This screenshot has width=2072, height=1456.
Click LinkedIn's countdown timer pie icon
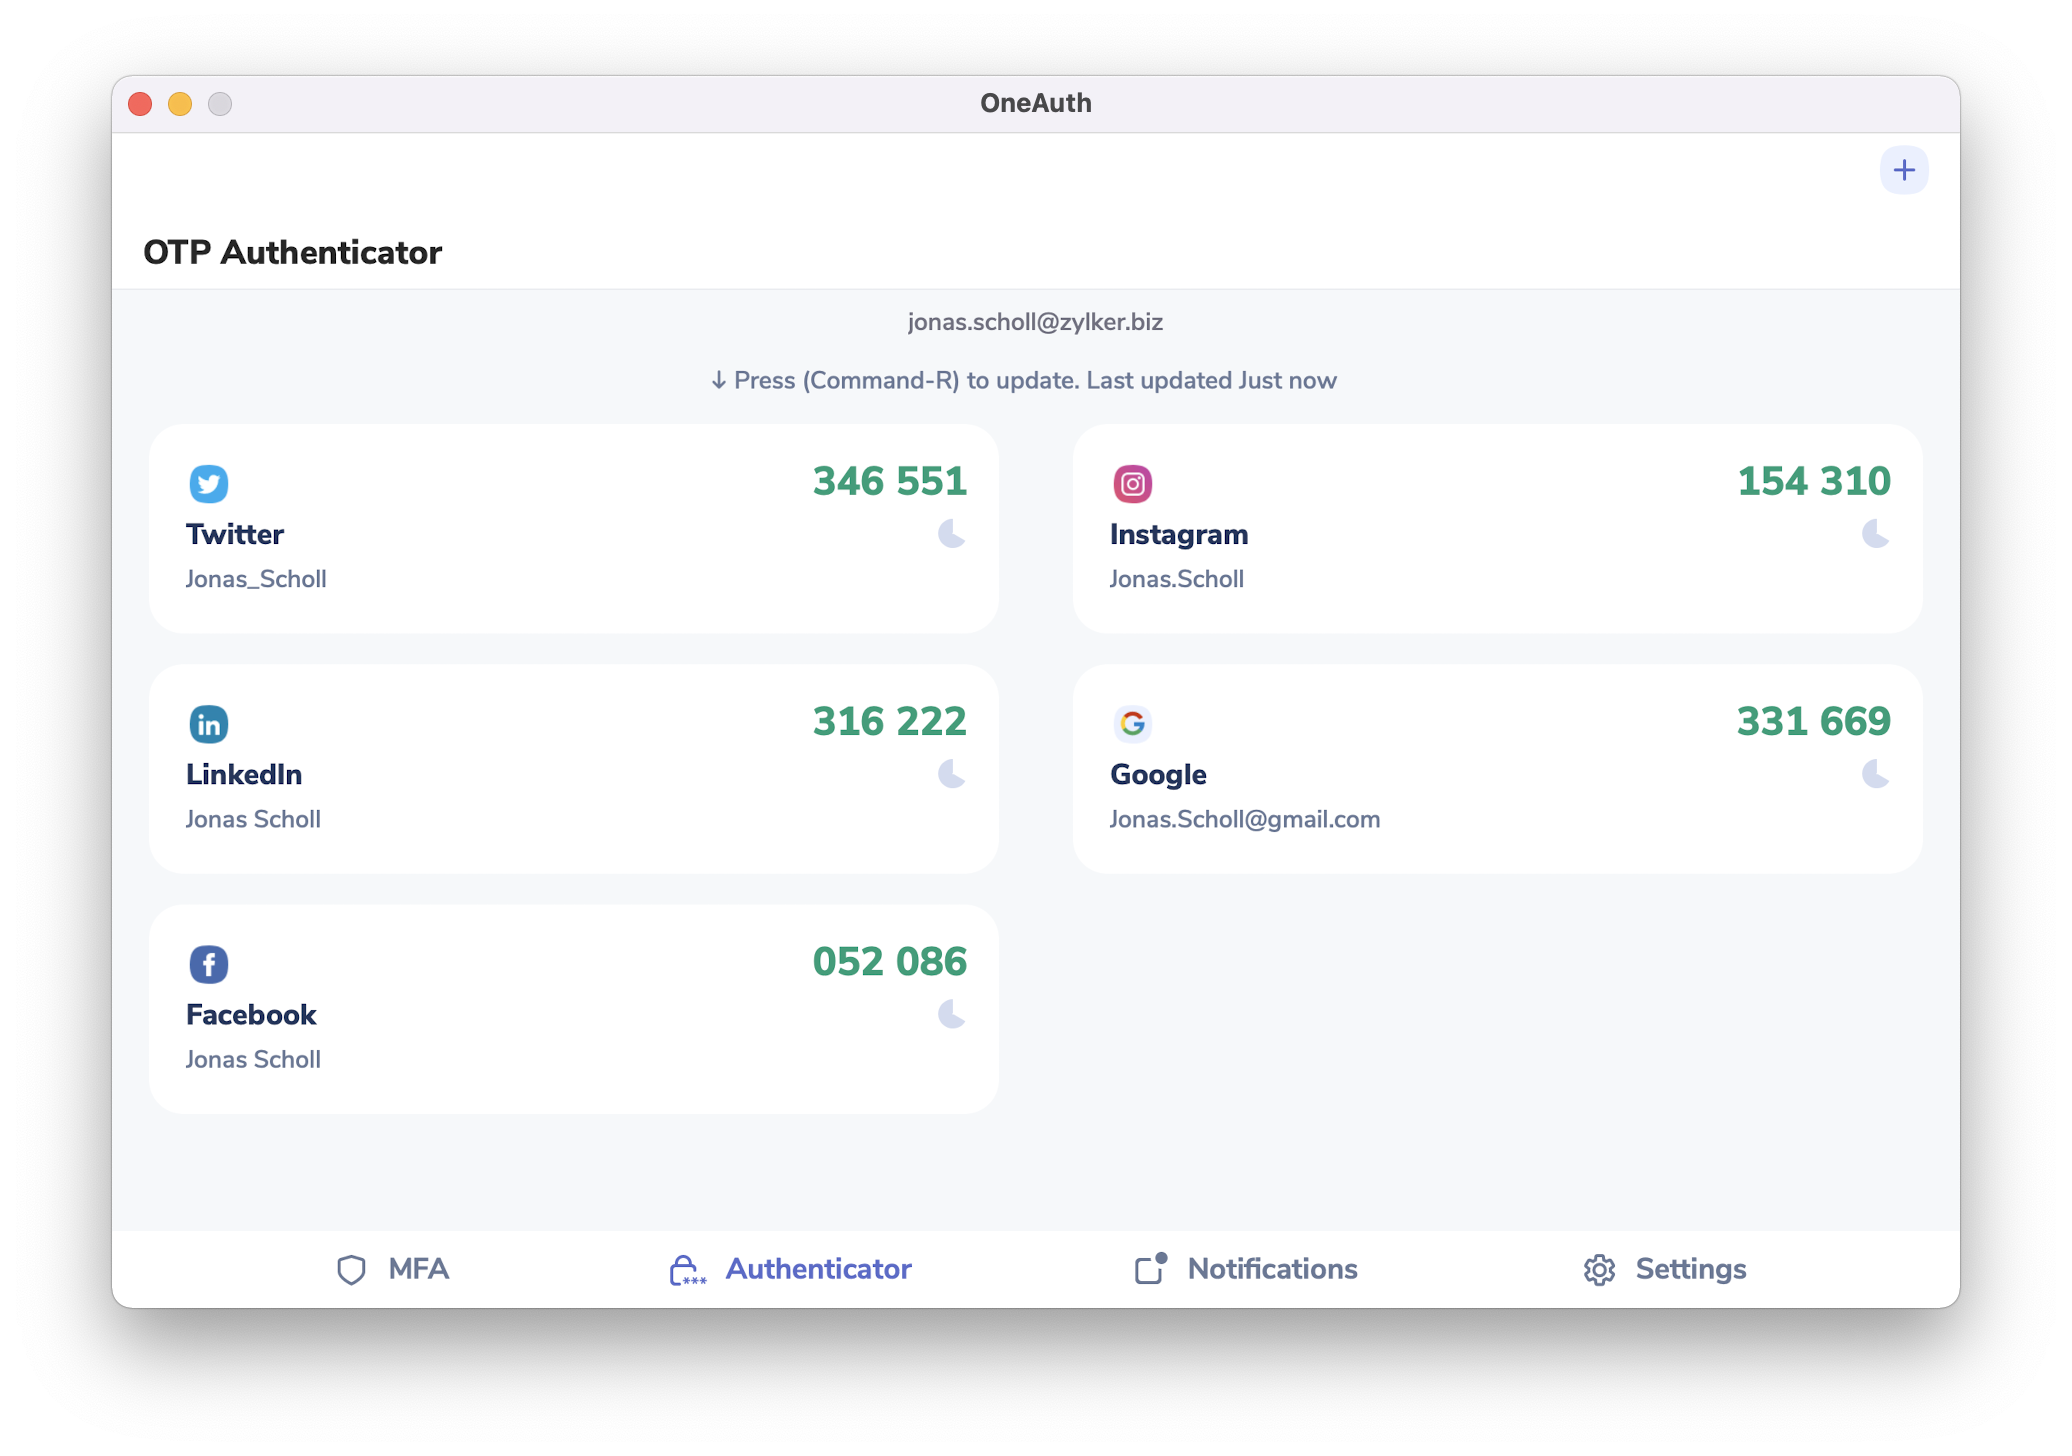[x=952, y=774]
